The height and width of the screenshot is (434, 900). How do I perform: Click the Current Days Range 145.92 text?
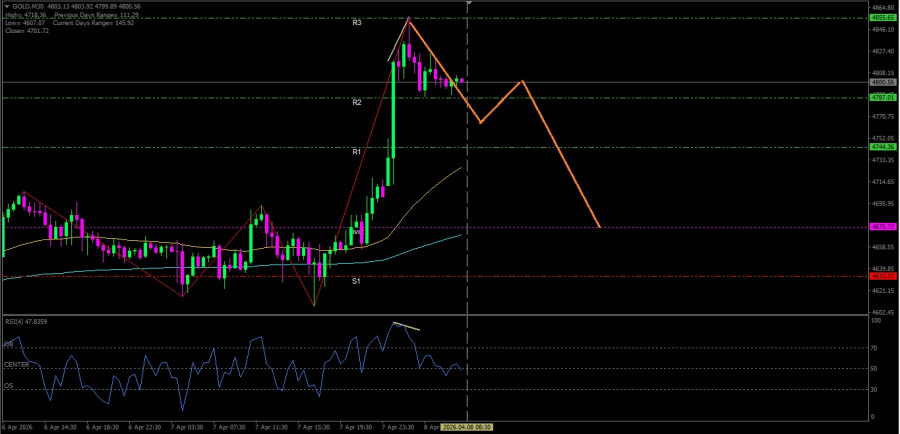pos(94,22)
